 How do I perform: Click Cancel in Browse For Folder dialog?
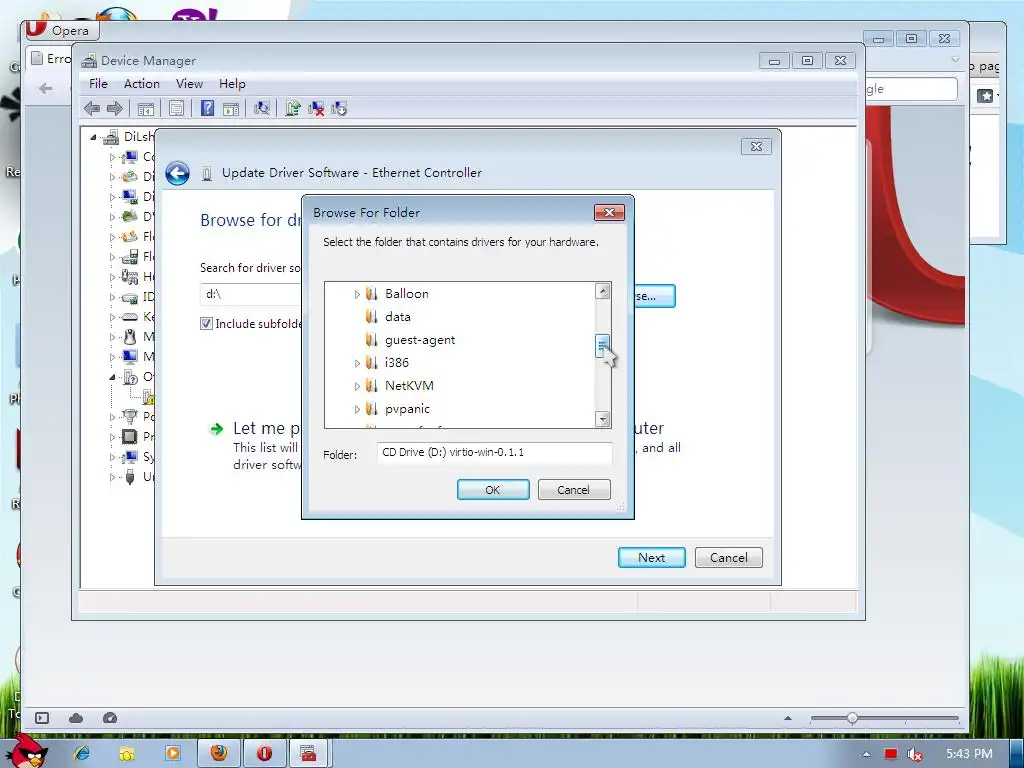[573, 490]
